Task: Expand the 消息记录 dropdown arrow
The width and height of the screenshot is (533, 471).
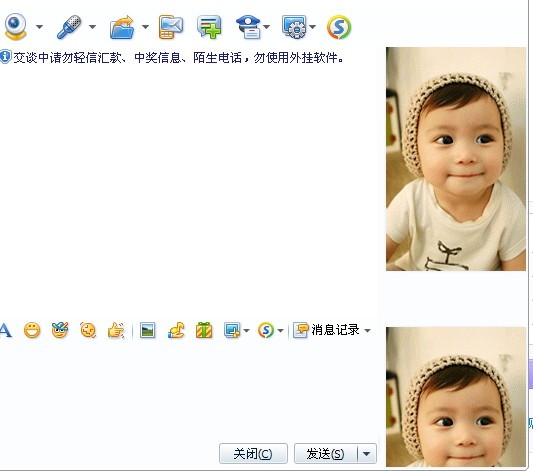Action: [x=367, y=330]
